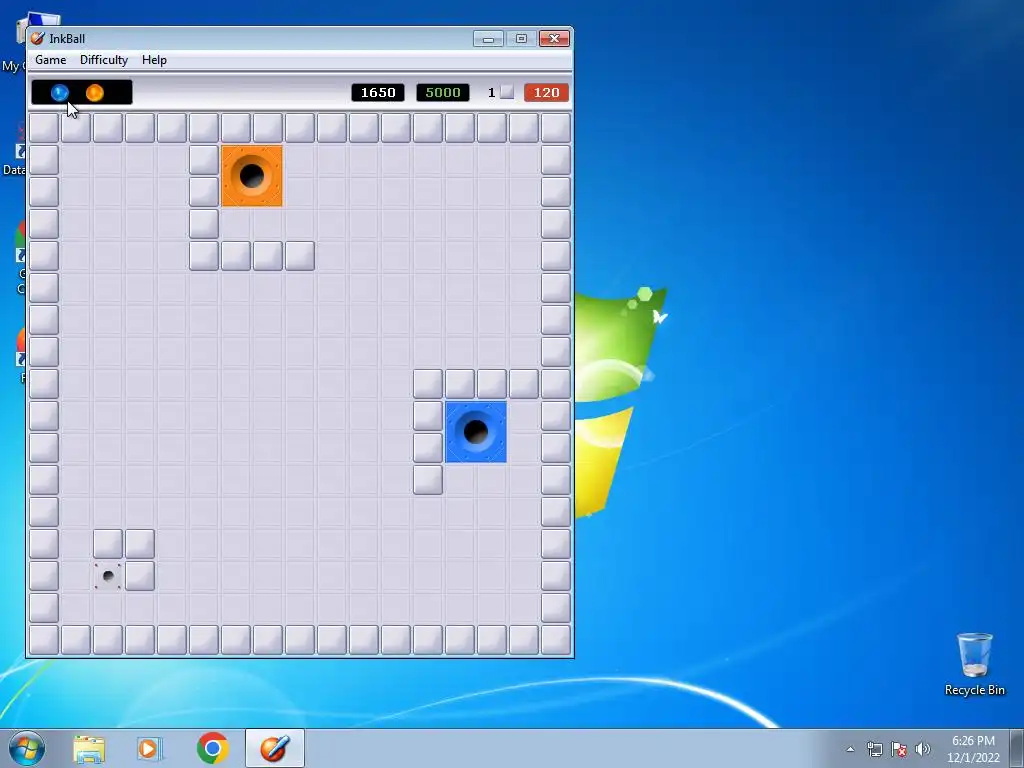This screenshot has width=1024, height=768.
Task: Click the small gray ball source tile
Action: click(108, 575)
